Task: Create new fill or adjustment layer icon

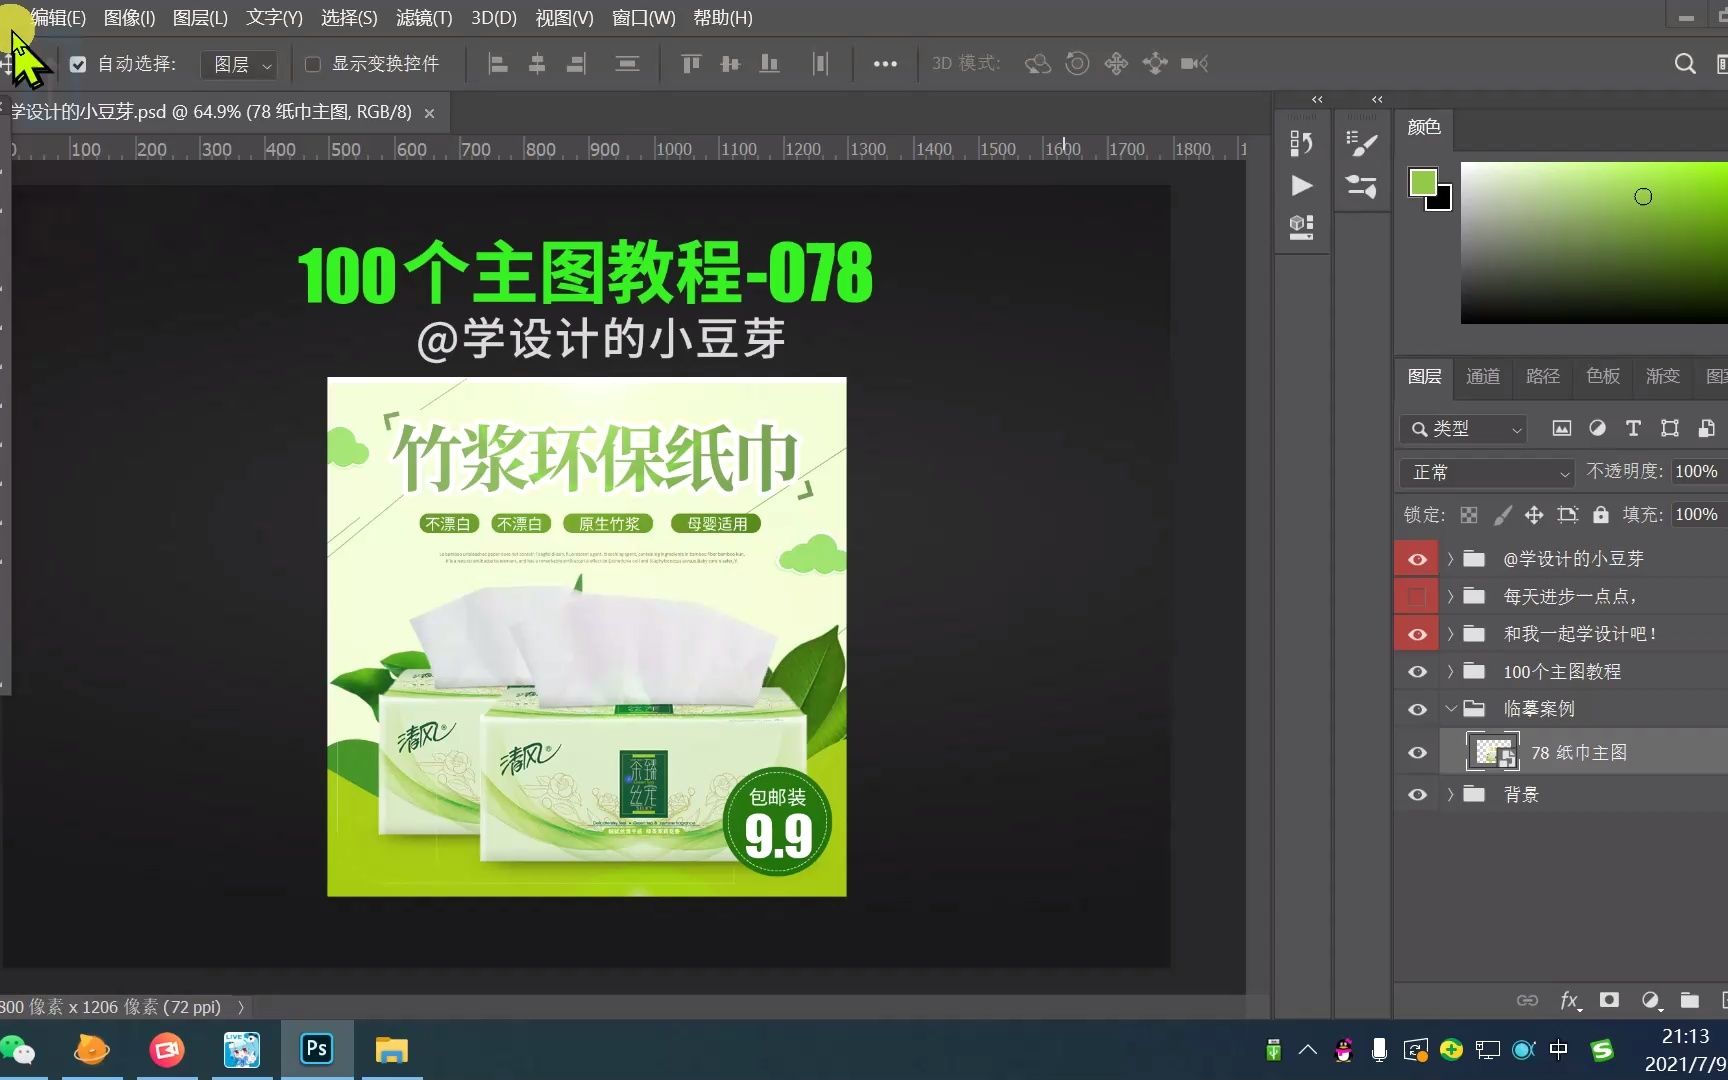Action: [x=1650, y=1000]
